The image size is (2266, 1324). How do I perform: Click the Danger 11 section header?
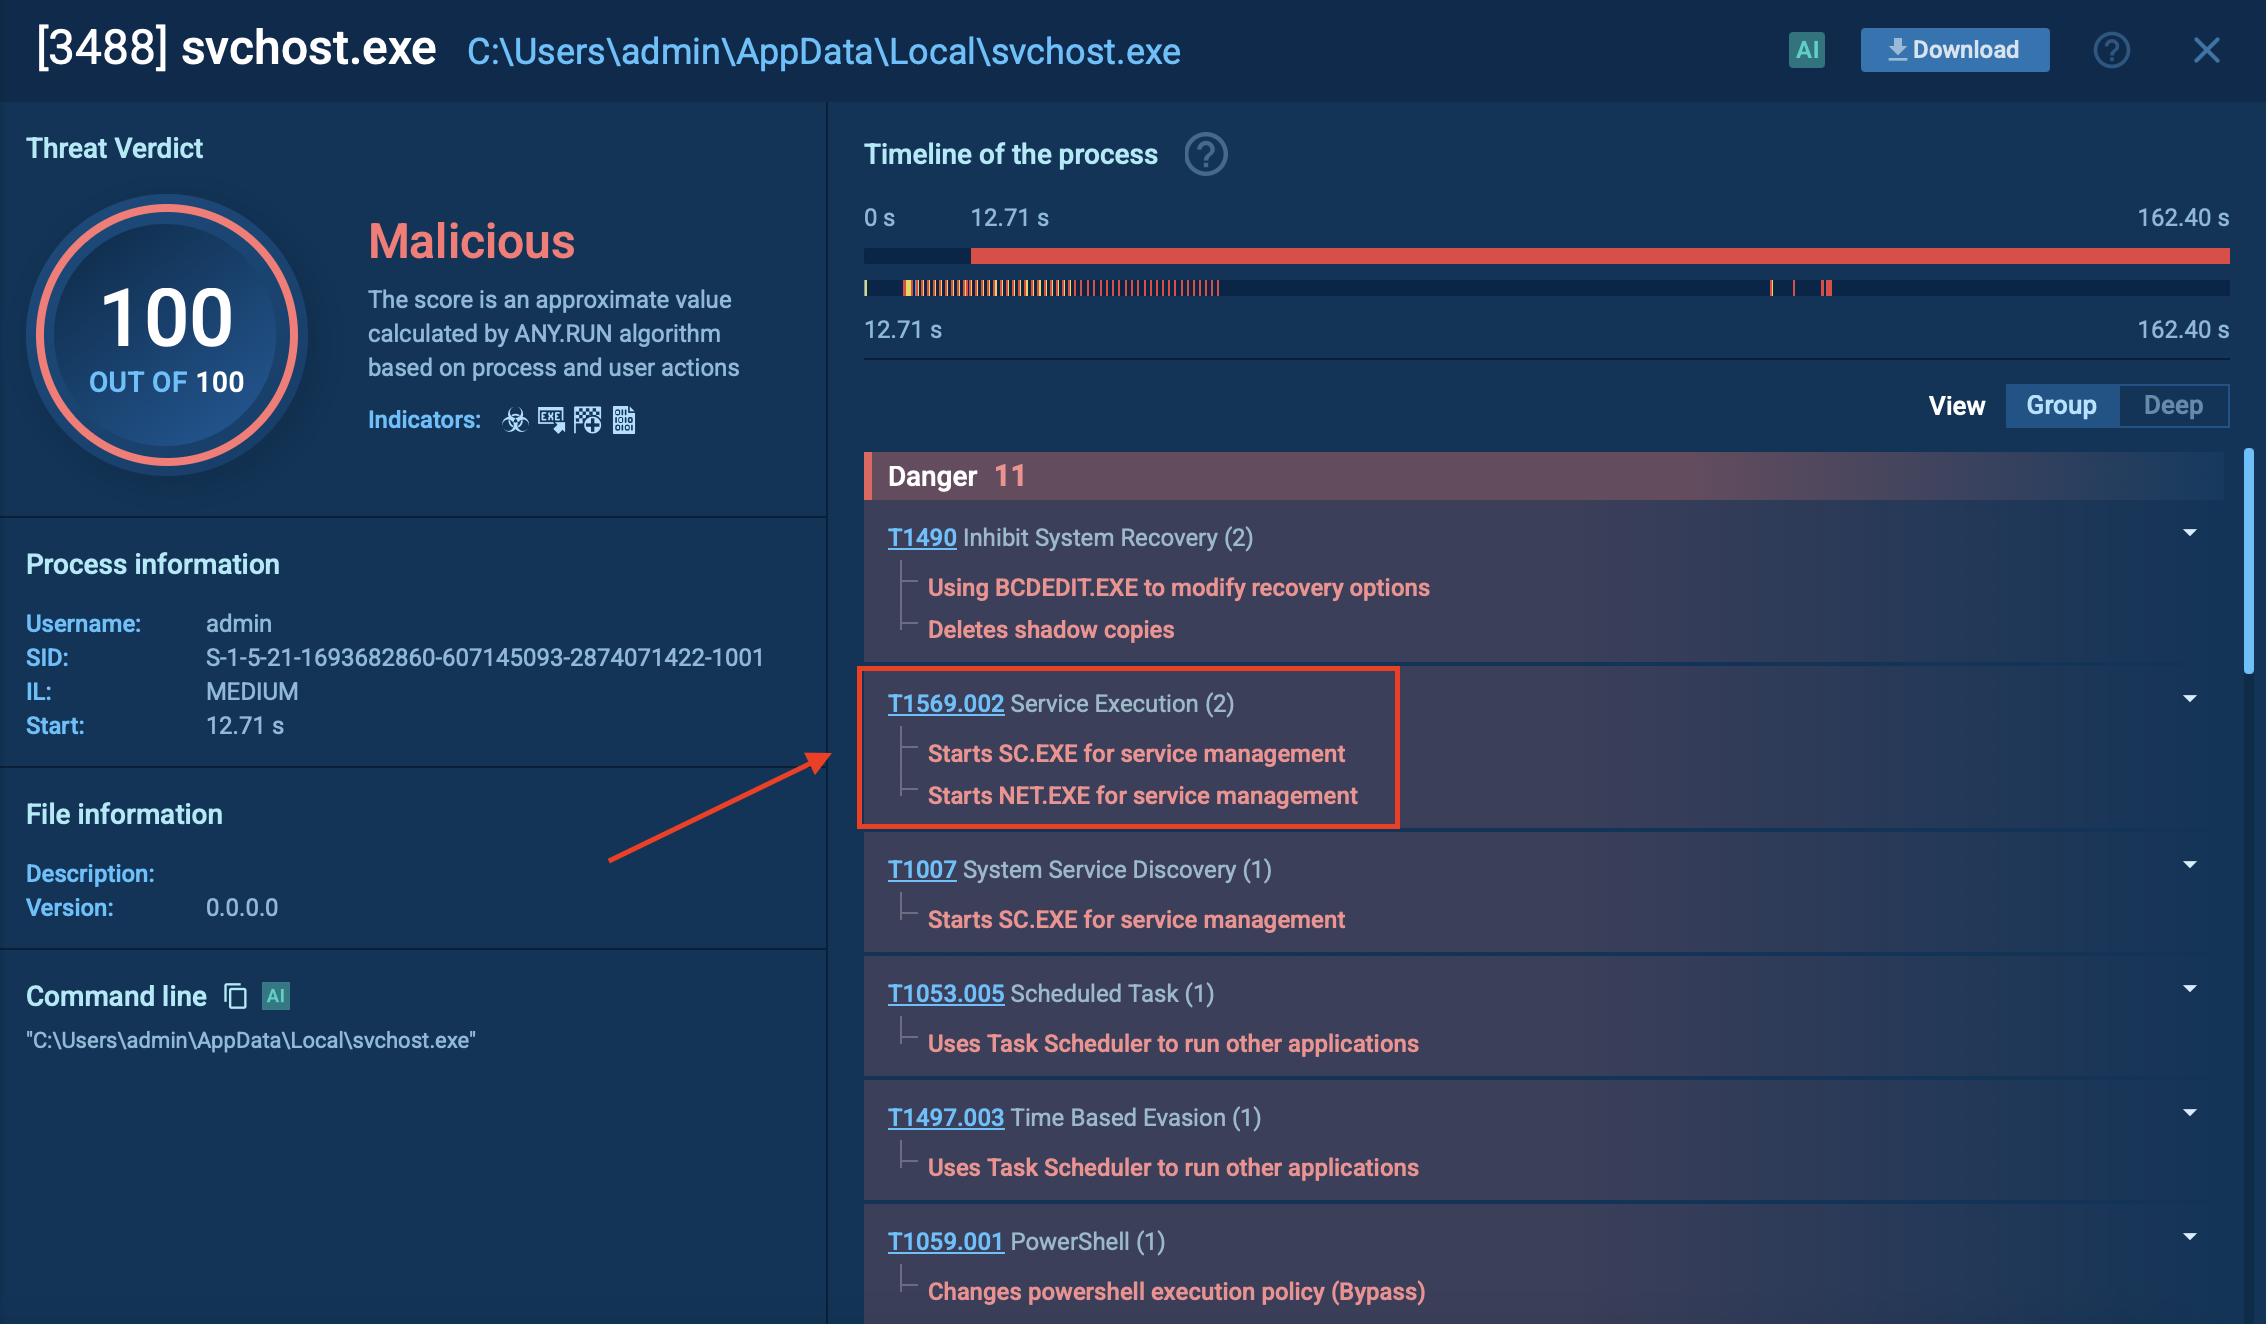[x=1543, y=476]
